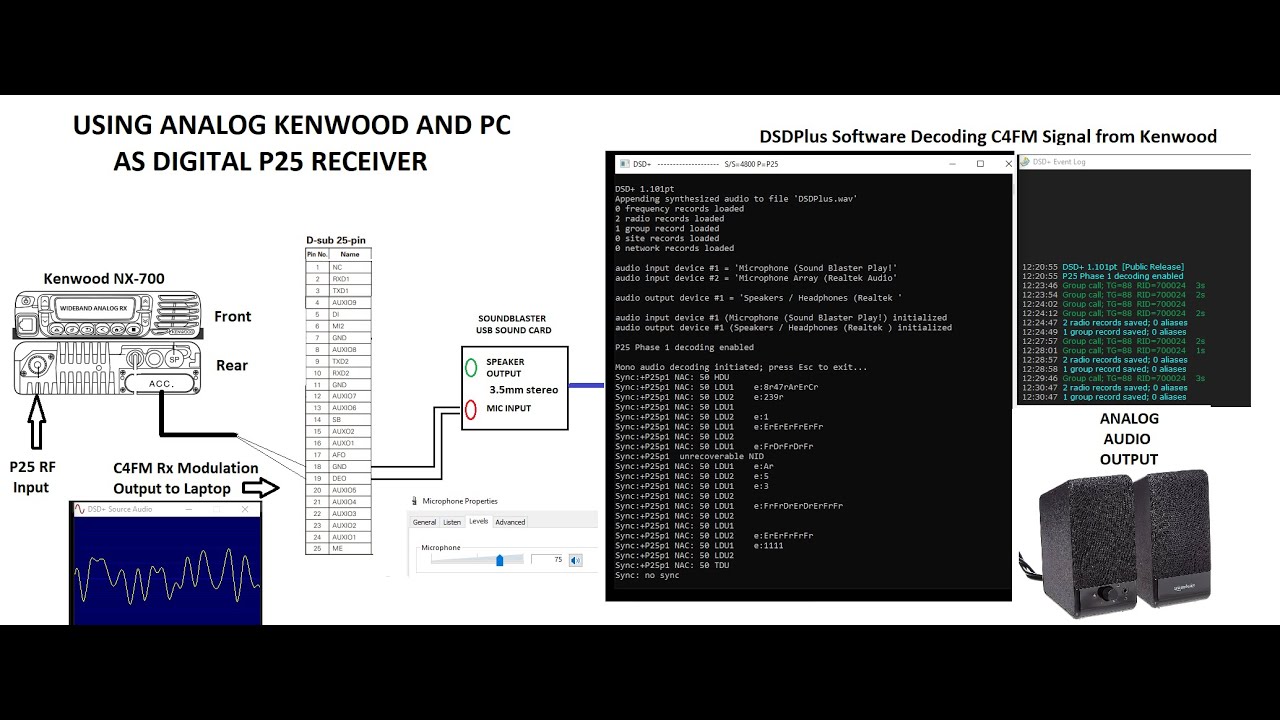Click '0 network records loaded' console line

tap(674, 248)
